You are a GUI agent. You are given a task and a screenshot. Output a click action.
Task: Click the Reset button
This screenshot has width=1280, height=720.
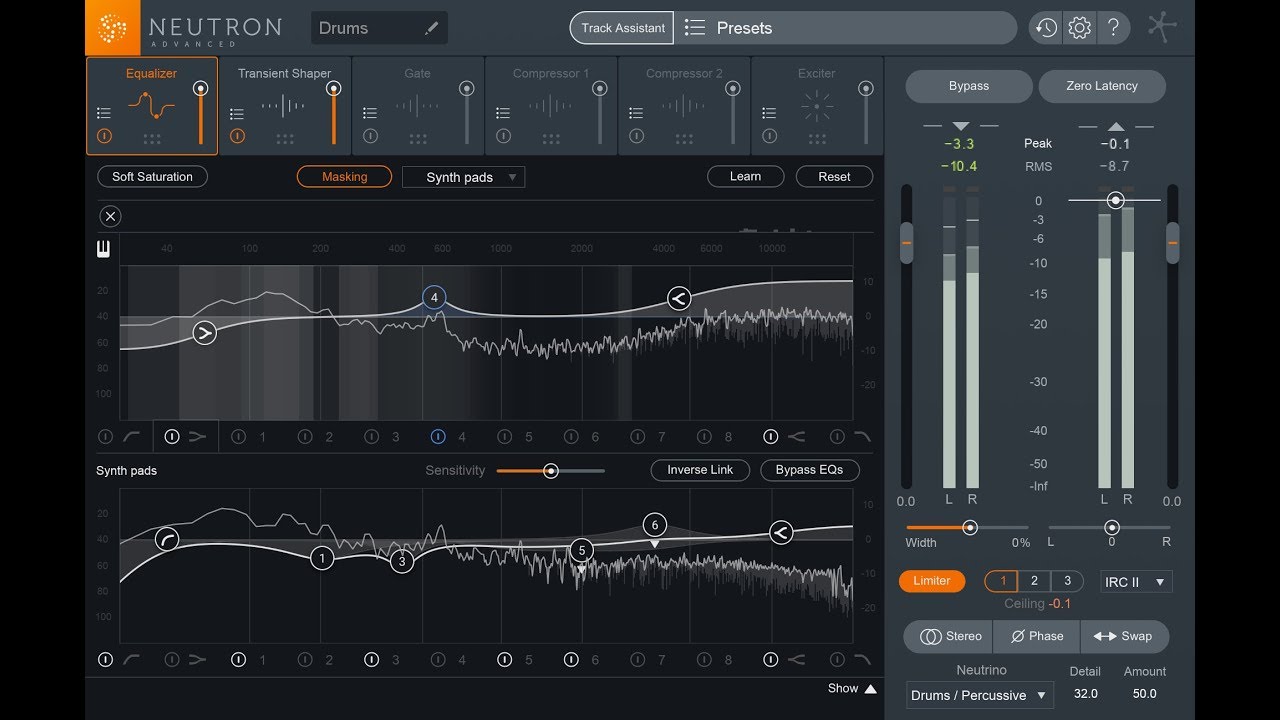click(x=834, y=177)
